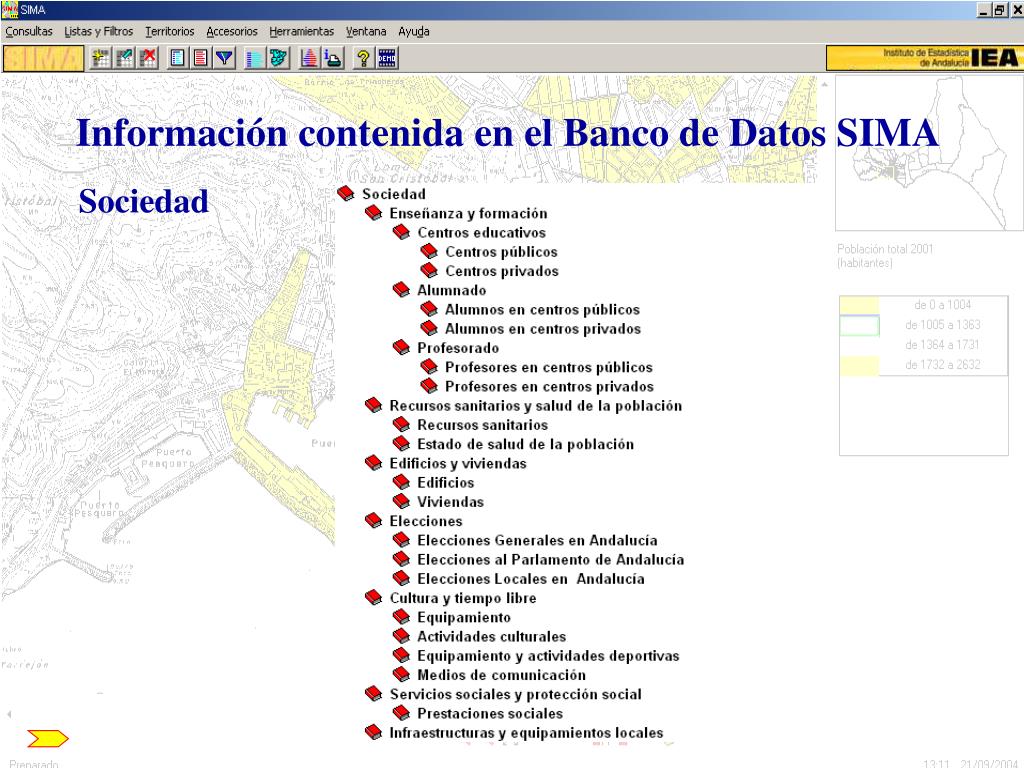Click the DEMO film icon
This screenshot has height=768, width=1024.
(387, 58)
